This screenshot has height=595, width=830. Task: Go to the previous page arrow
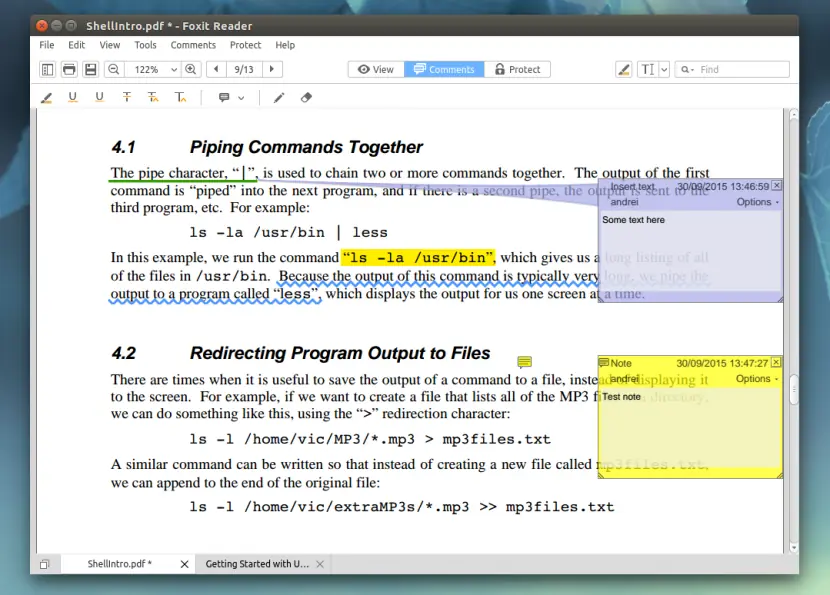coord(216,69)
